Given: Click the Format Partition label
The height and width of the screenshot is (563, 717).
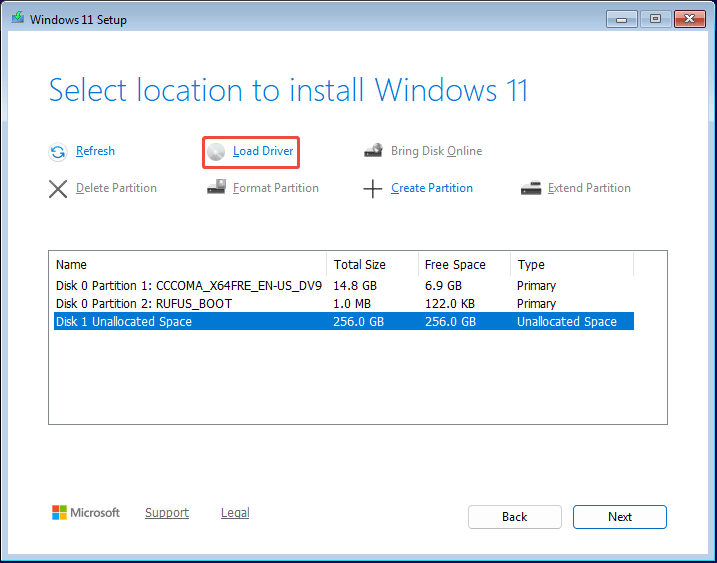Looking at the screenshot, I should [x=276, y=188].
